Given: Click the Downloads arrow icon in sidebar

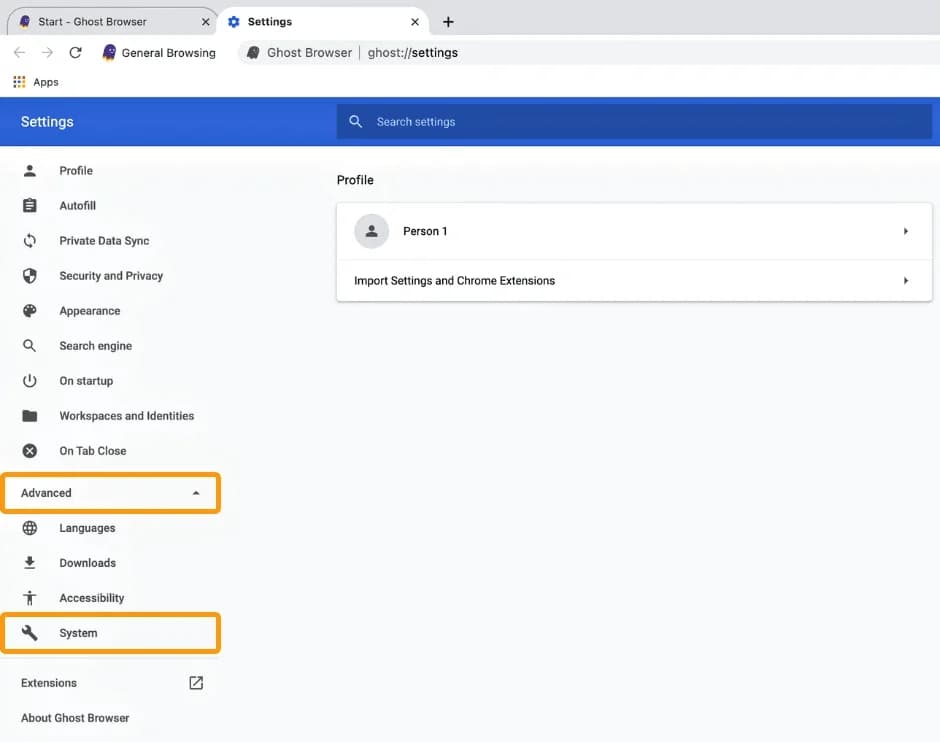Looking at the screenshot, I should point(30,563).
